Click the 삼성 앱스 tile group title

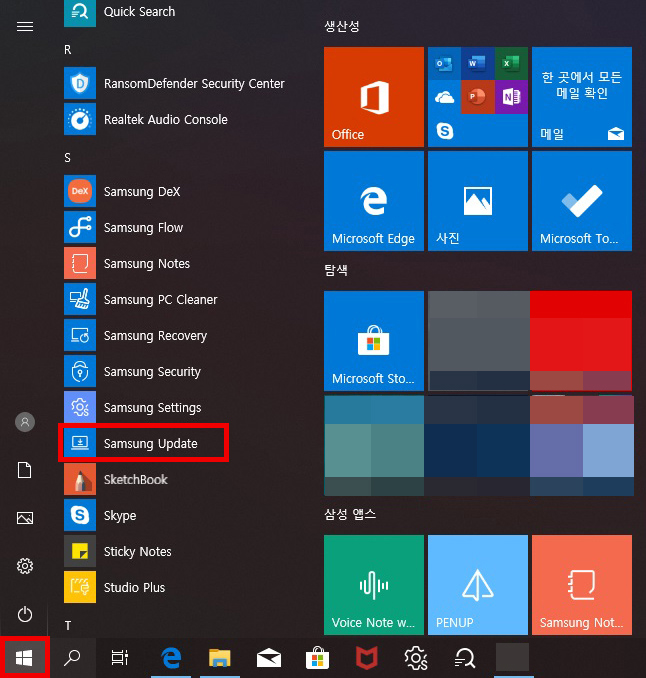350,514
